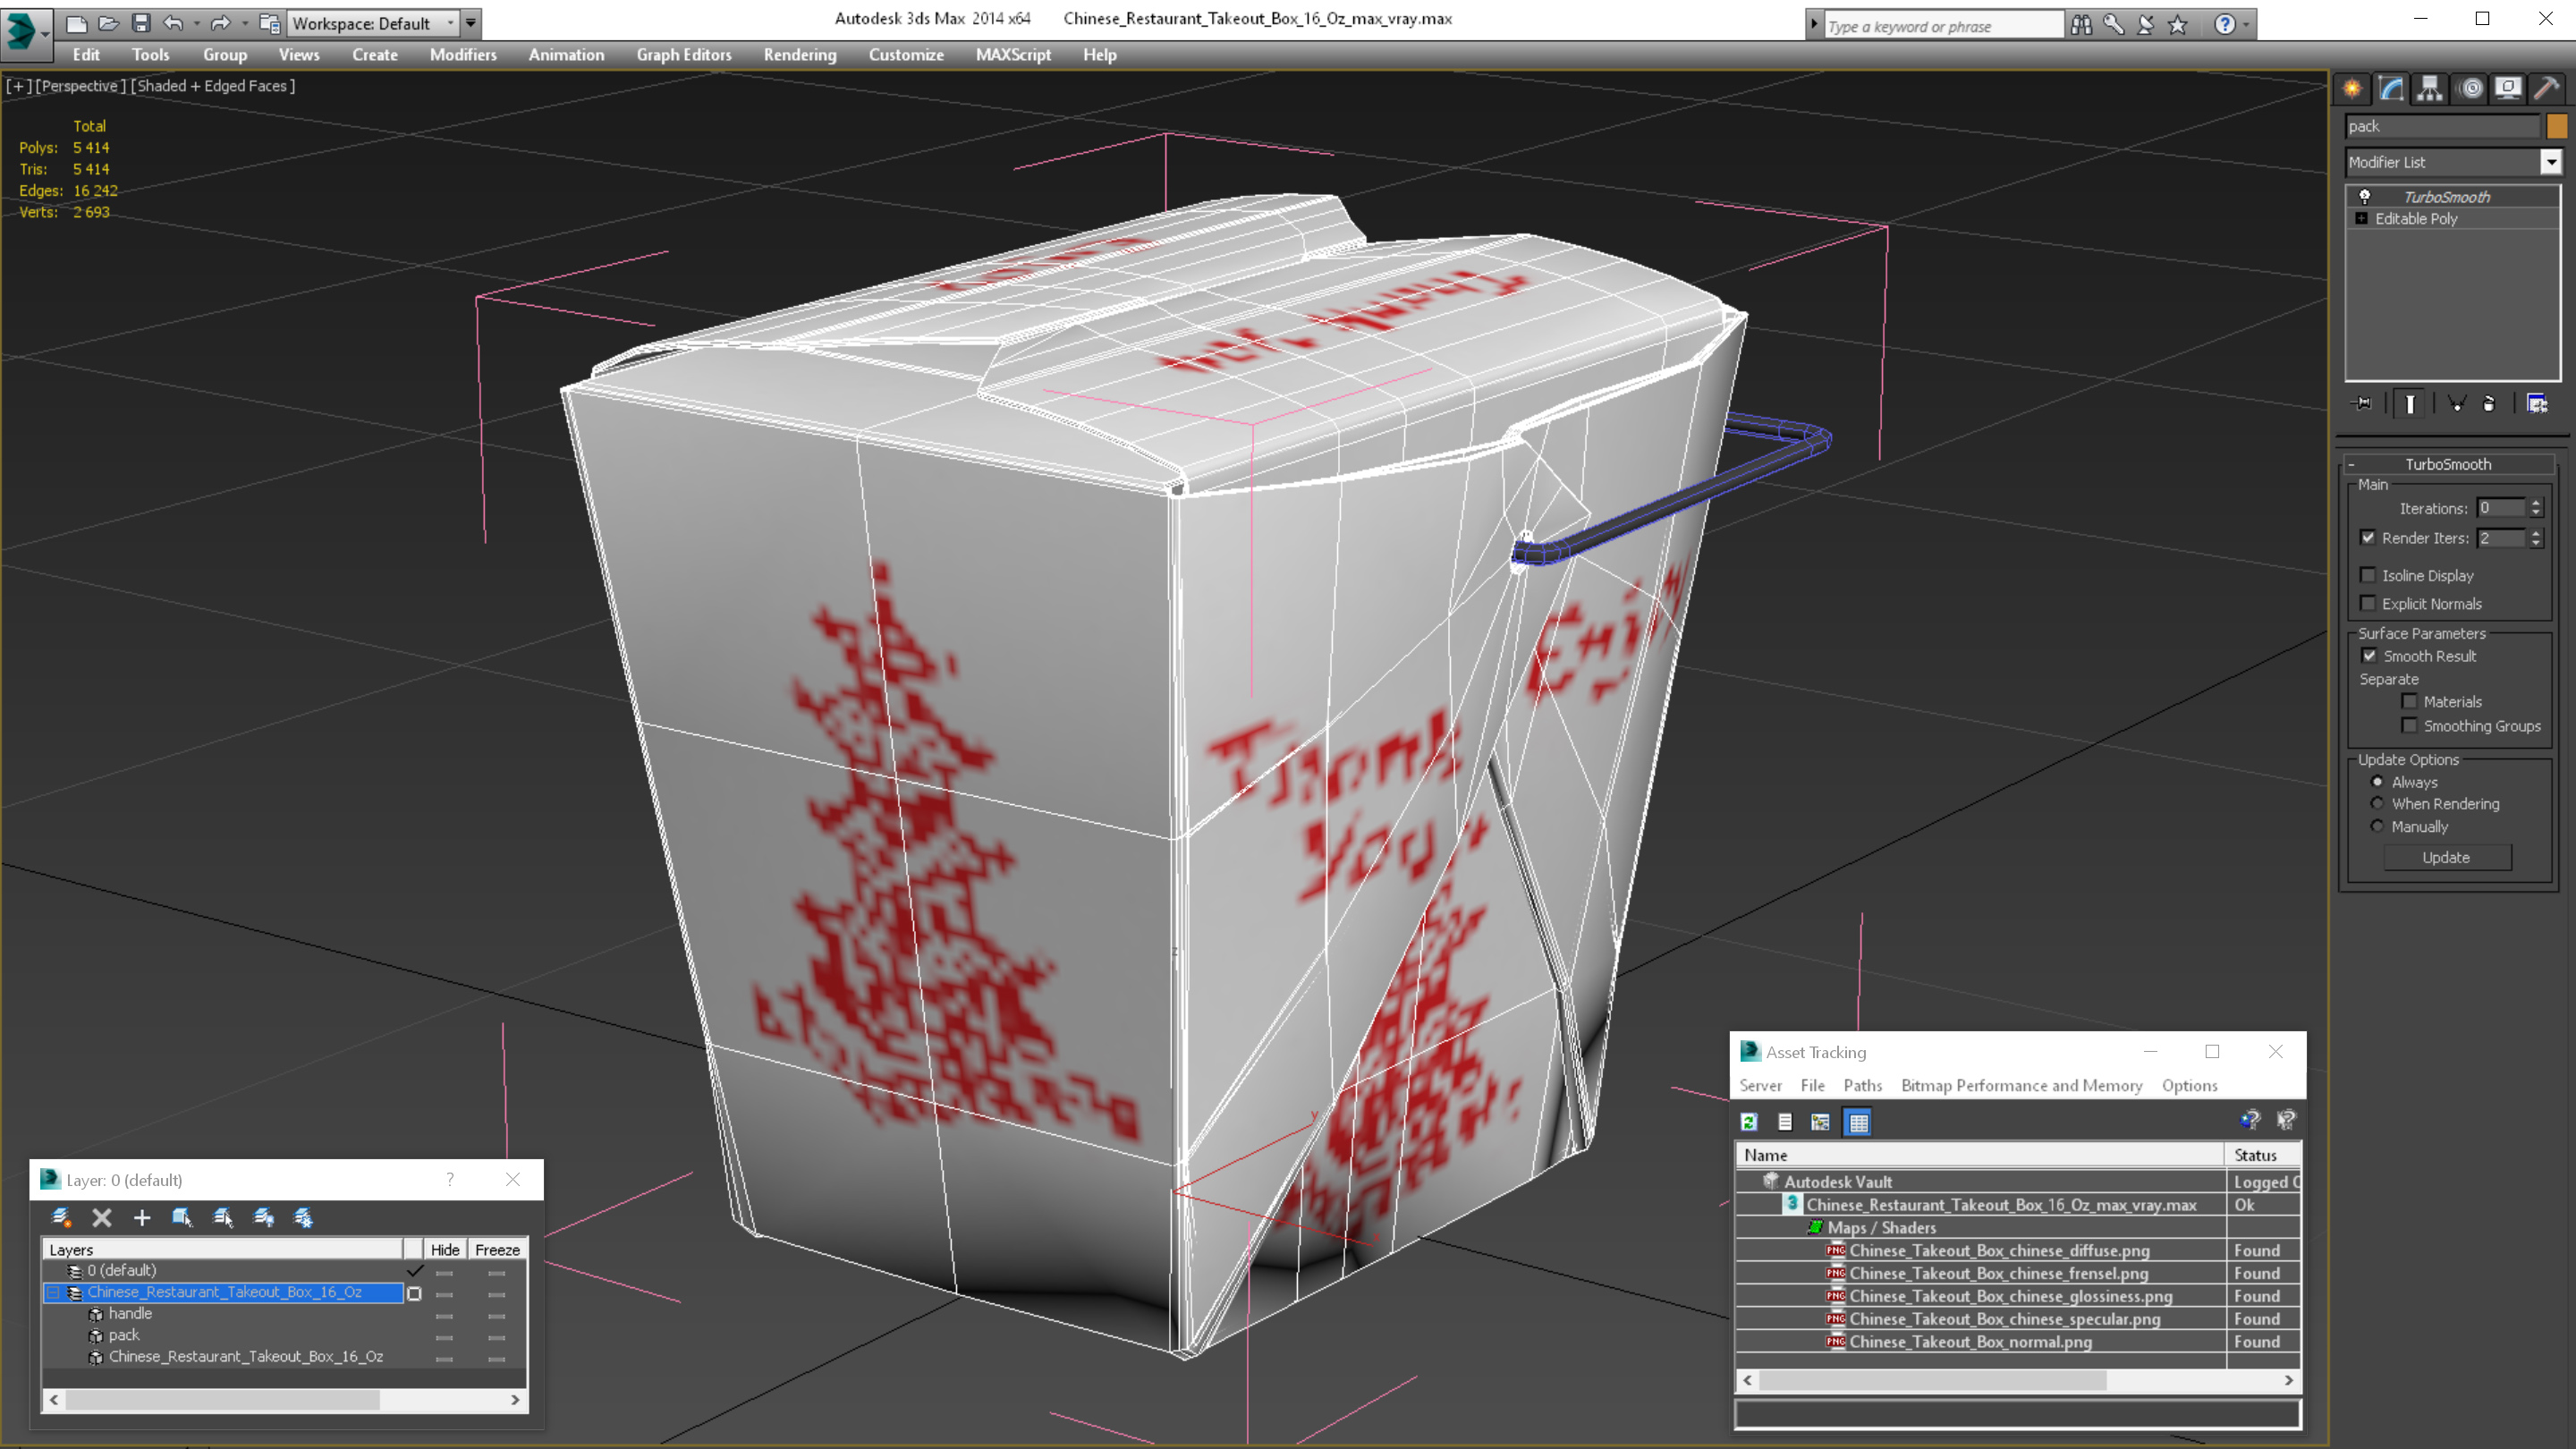Viewport: 2576px width, 1449px height.
Task: Click Hide/Unhide All Layers icon
Action: pos(264,1217)
